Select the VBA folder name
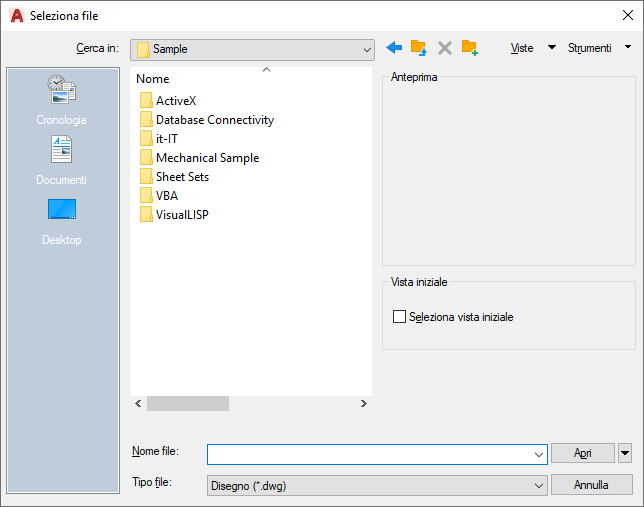Screen dimensions: 644x507 (167, 196)
